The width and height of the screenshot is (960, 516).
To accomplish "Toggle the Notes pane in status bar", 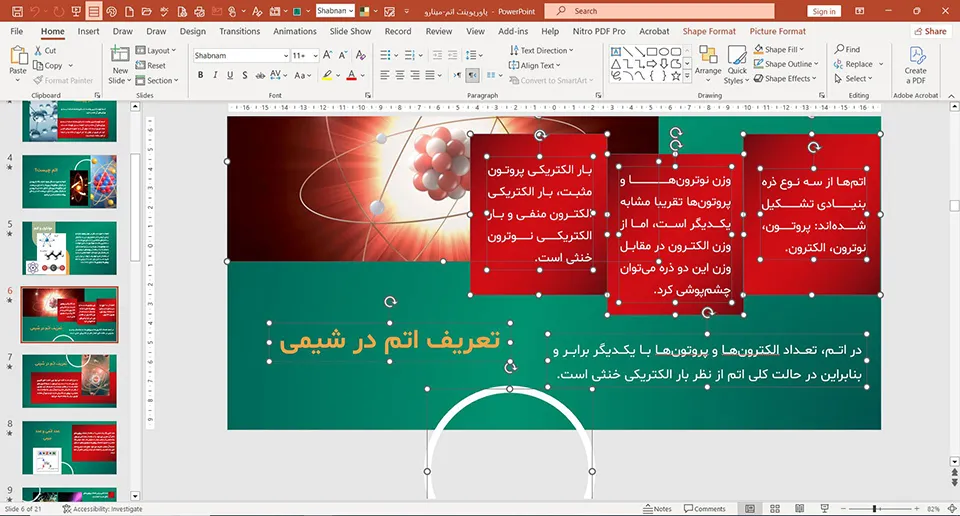I will coord(658,509).
